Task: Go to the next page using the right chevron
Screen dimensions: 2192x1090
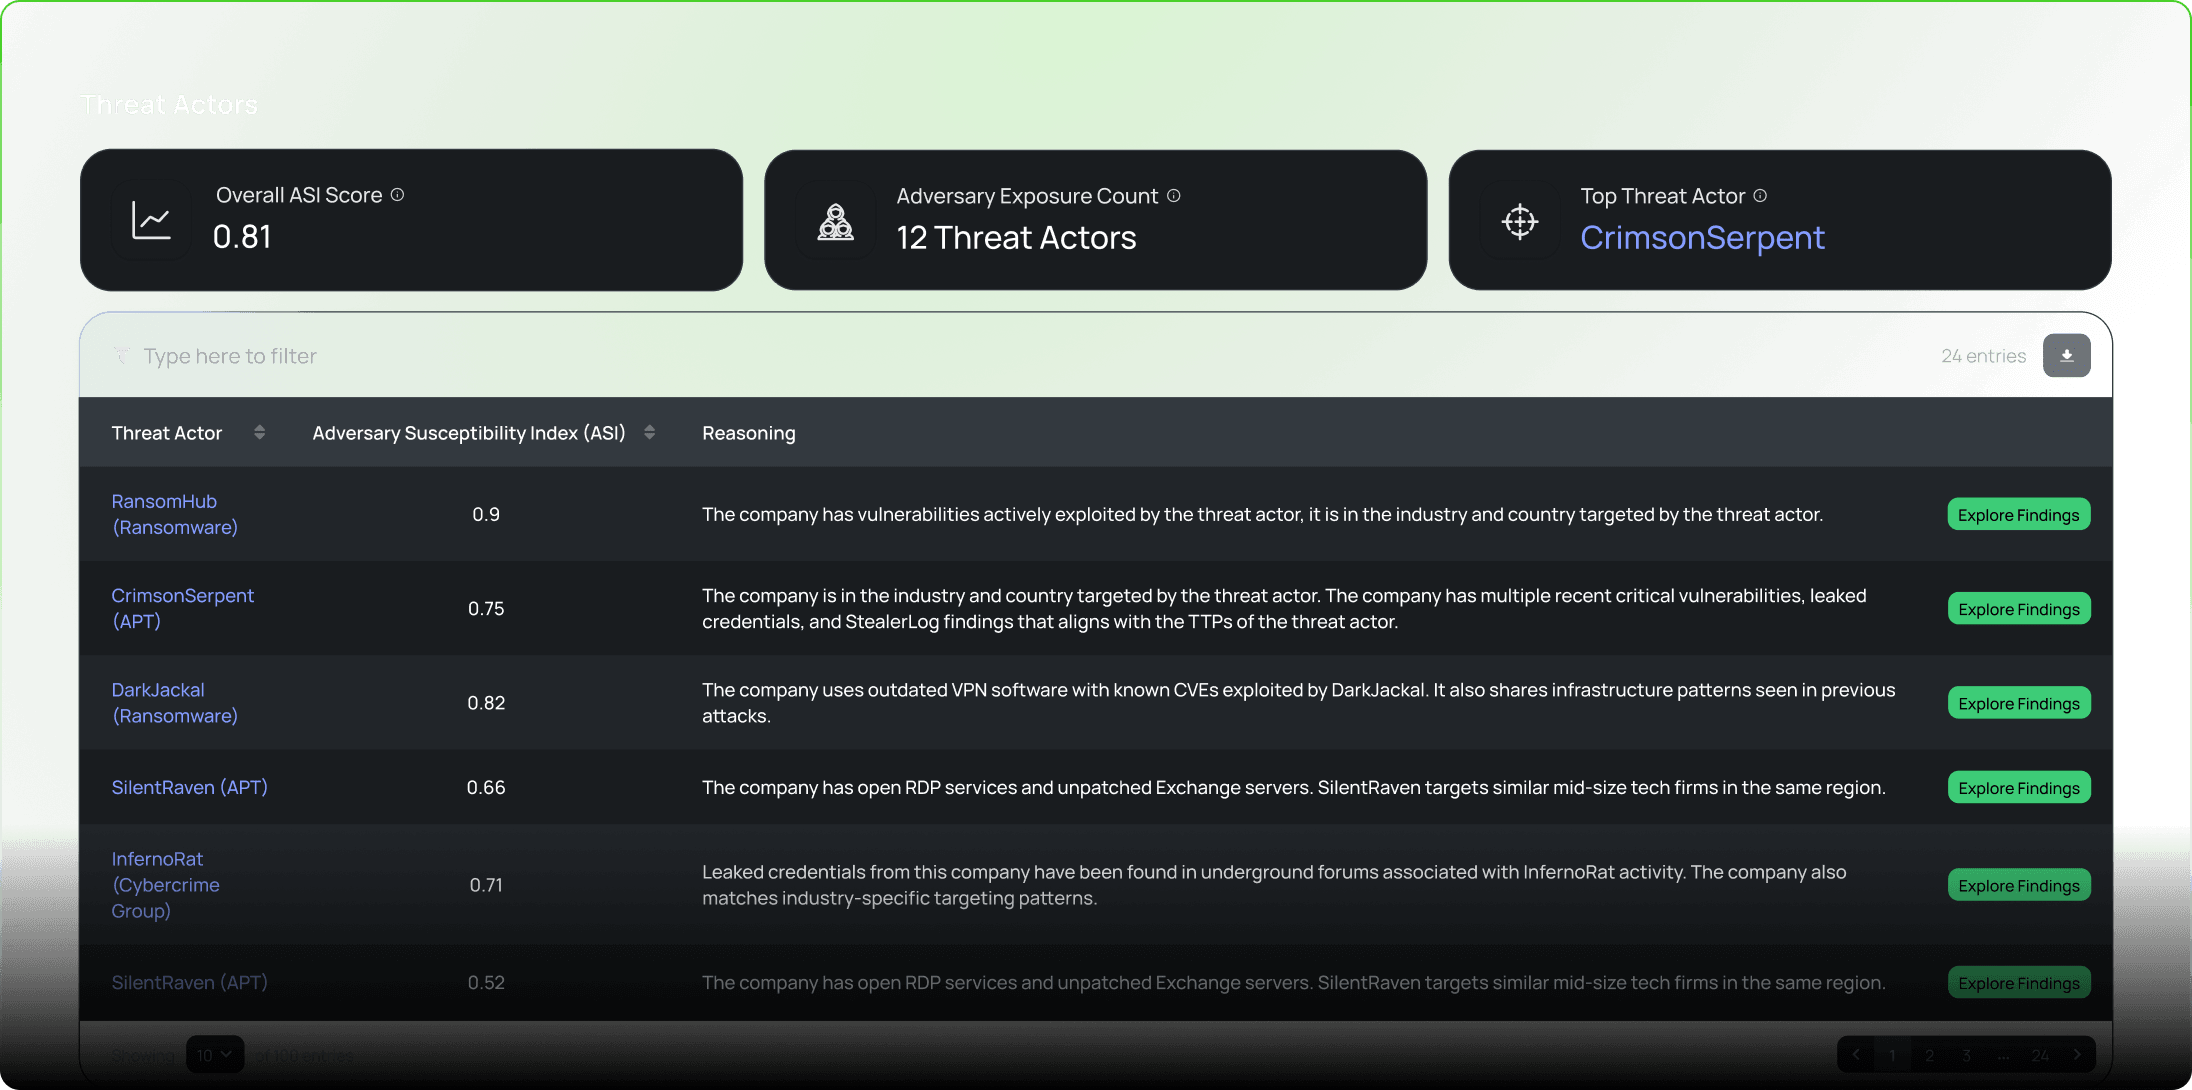Action: (x=2077, y=1054)
